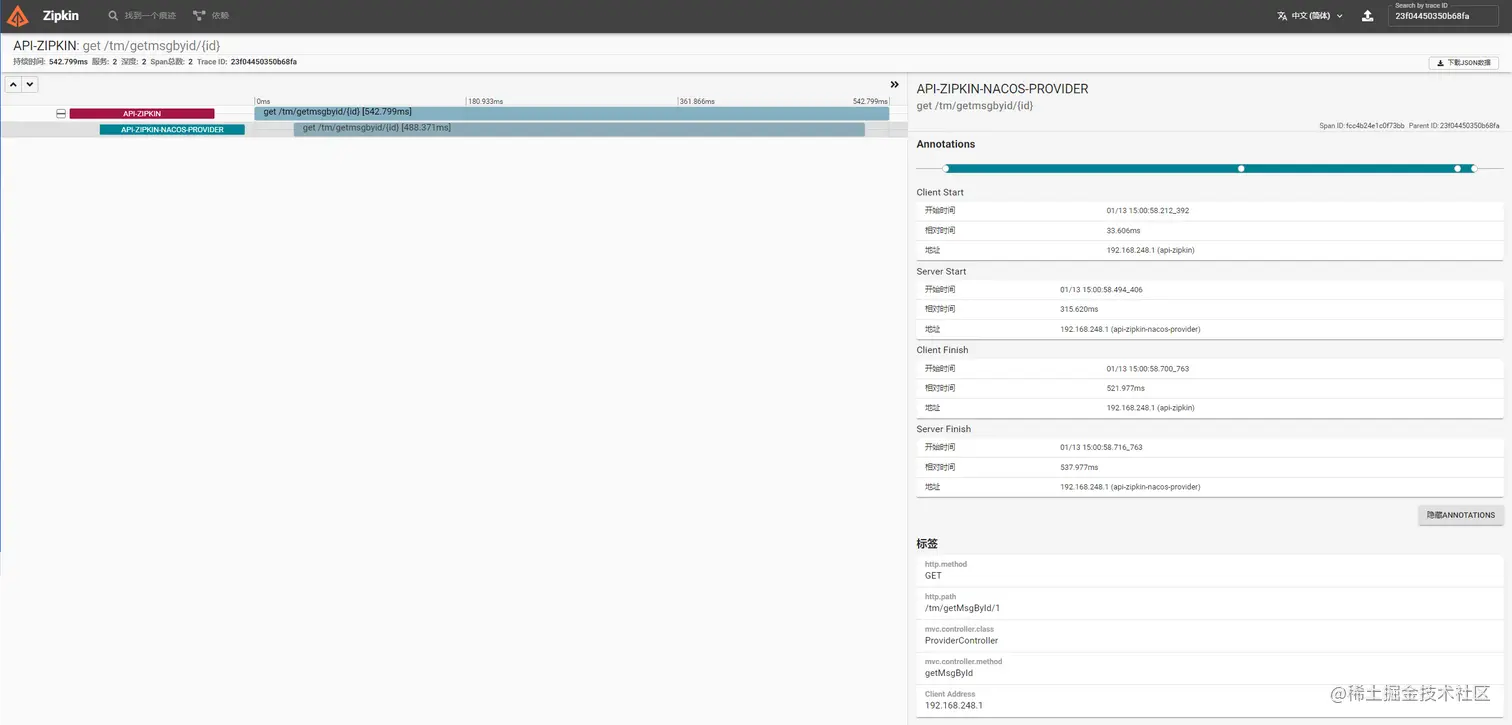Click the 180.933ms timeline tick label
The height and width of the screenshot is (725, 1512).
point(486,101)
